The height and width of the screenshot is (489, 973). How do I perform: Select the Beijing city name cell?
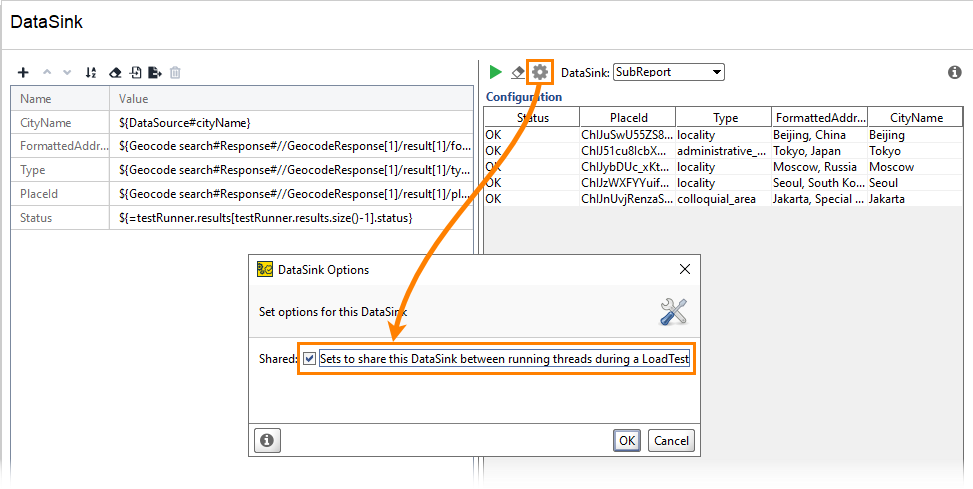[916, 135]
